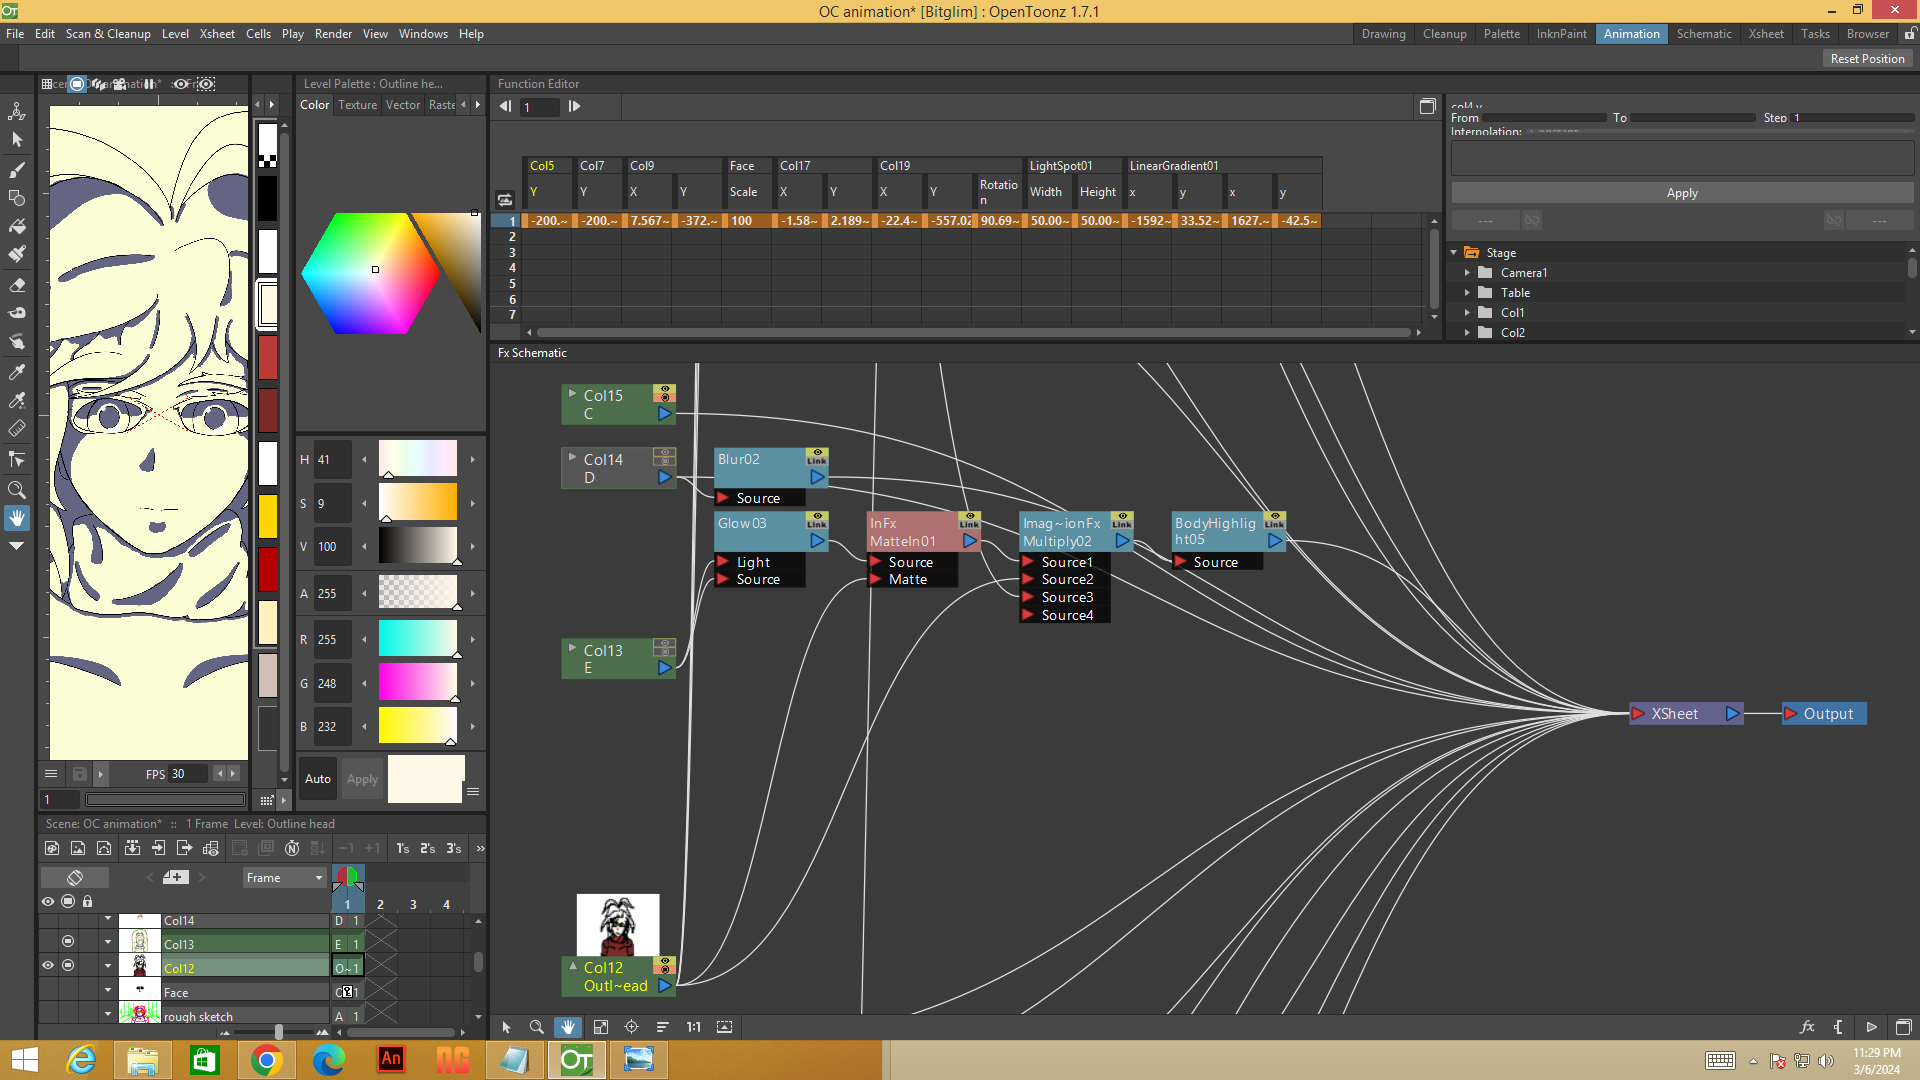The height and width of the screenshot is (1080, 1920).
Task: Click New Toonz Raster Level icon
Action: click(52, 848)
